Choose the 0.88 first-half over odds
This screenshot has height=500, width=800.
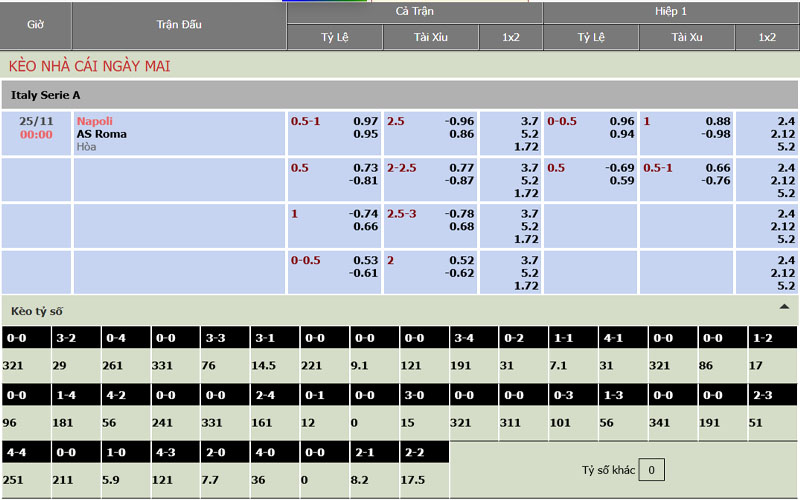coord(717,121)
